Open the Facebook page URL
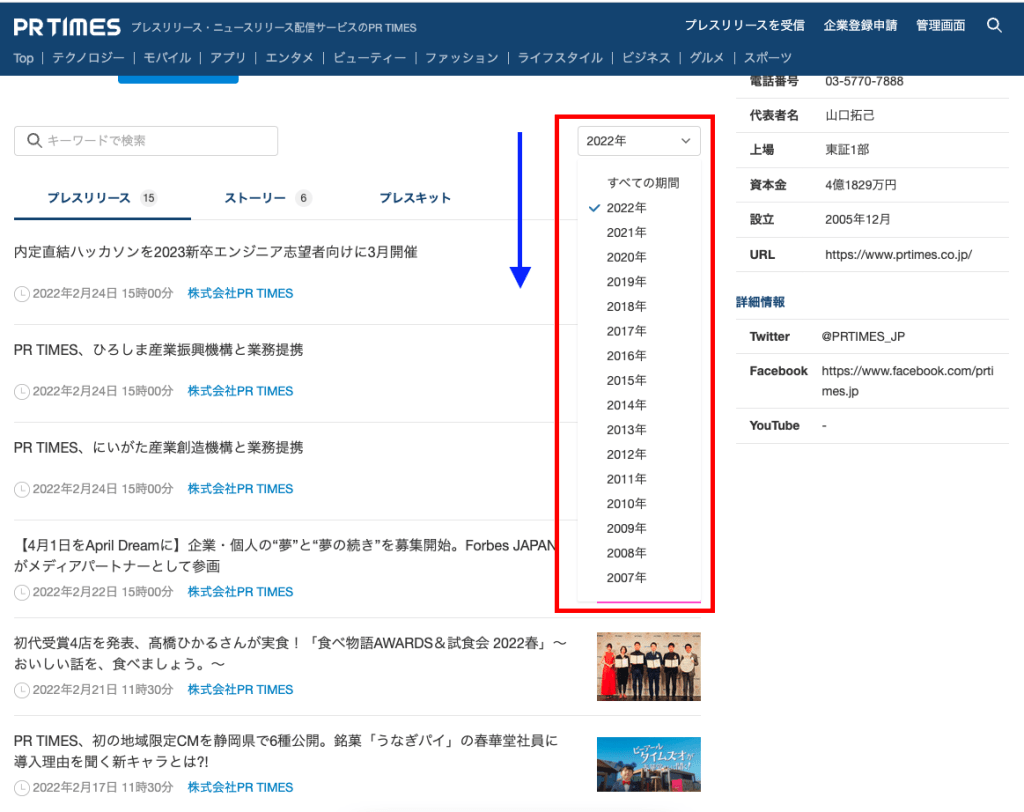 [x=908, y=381]
